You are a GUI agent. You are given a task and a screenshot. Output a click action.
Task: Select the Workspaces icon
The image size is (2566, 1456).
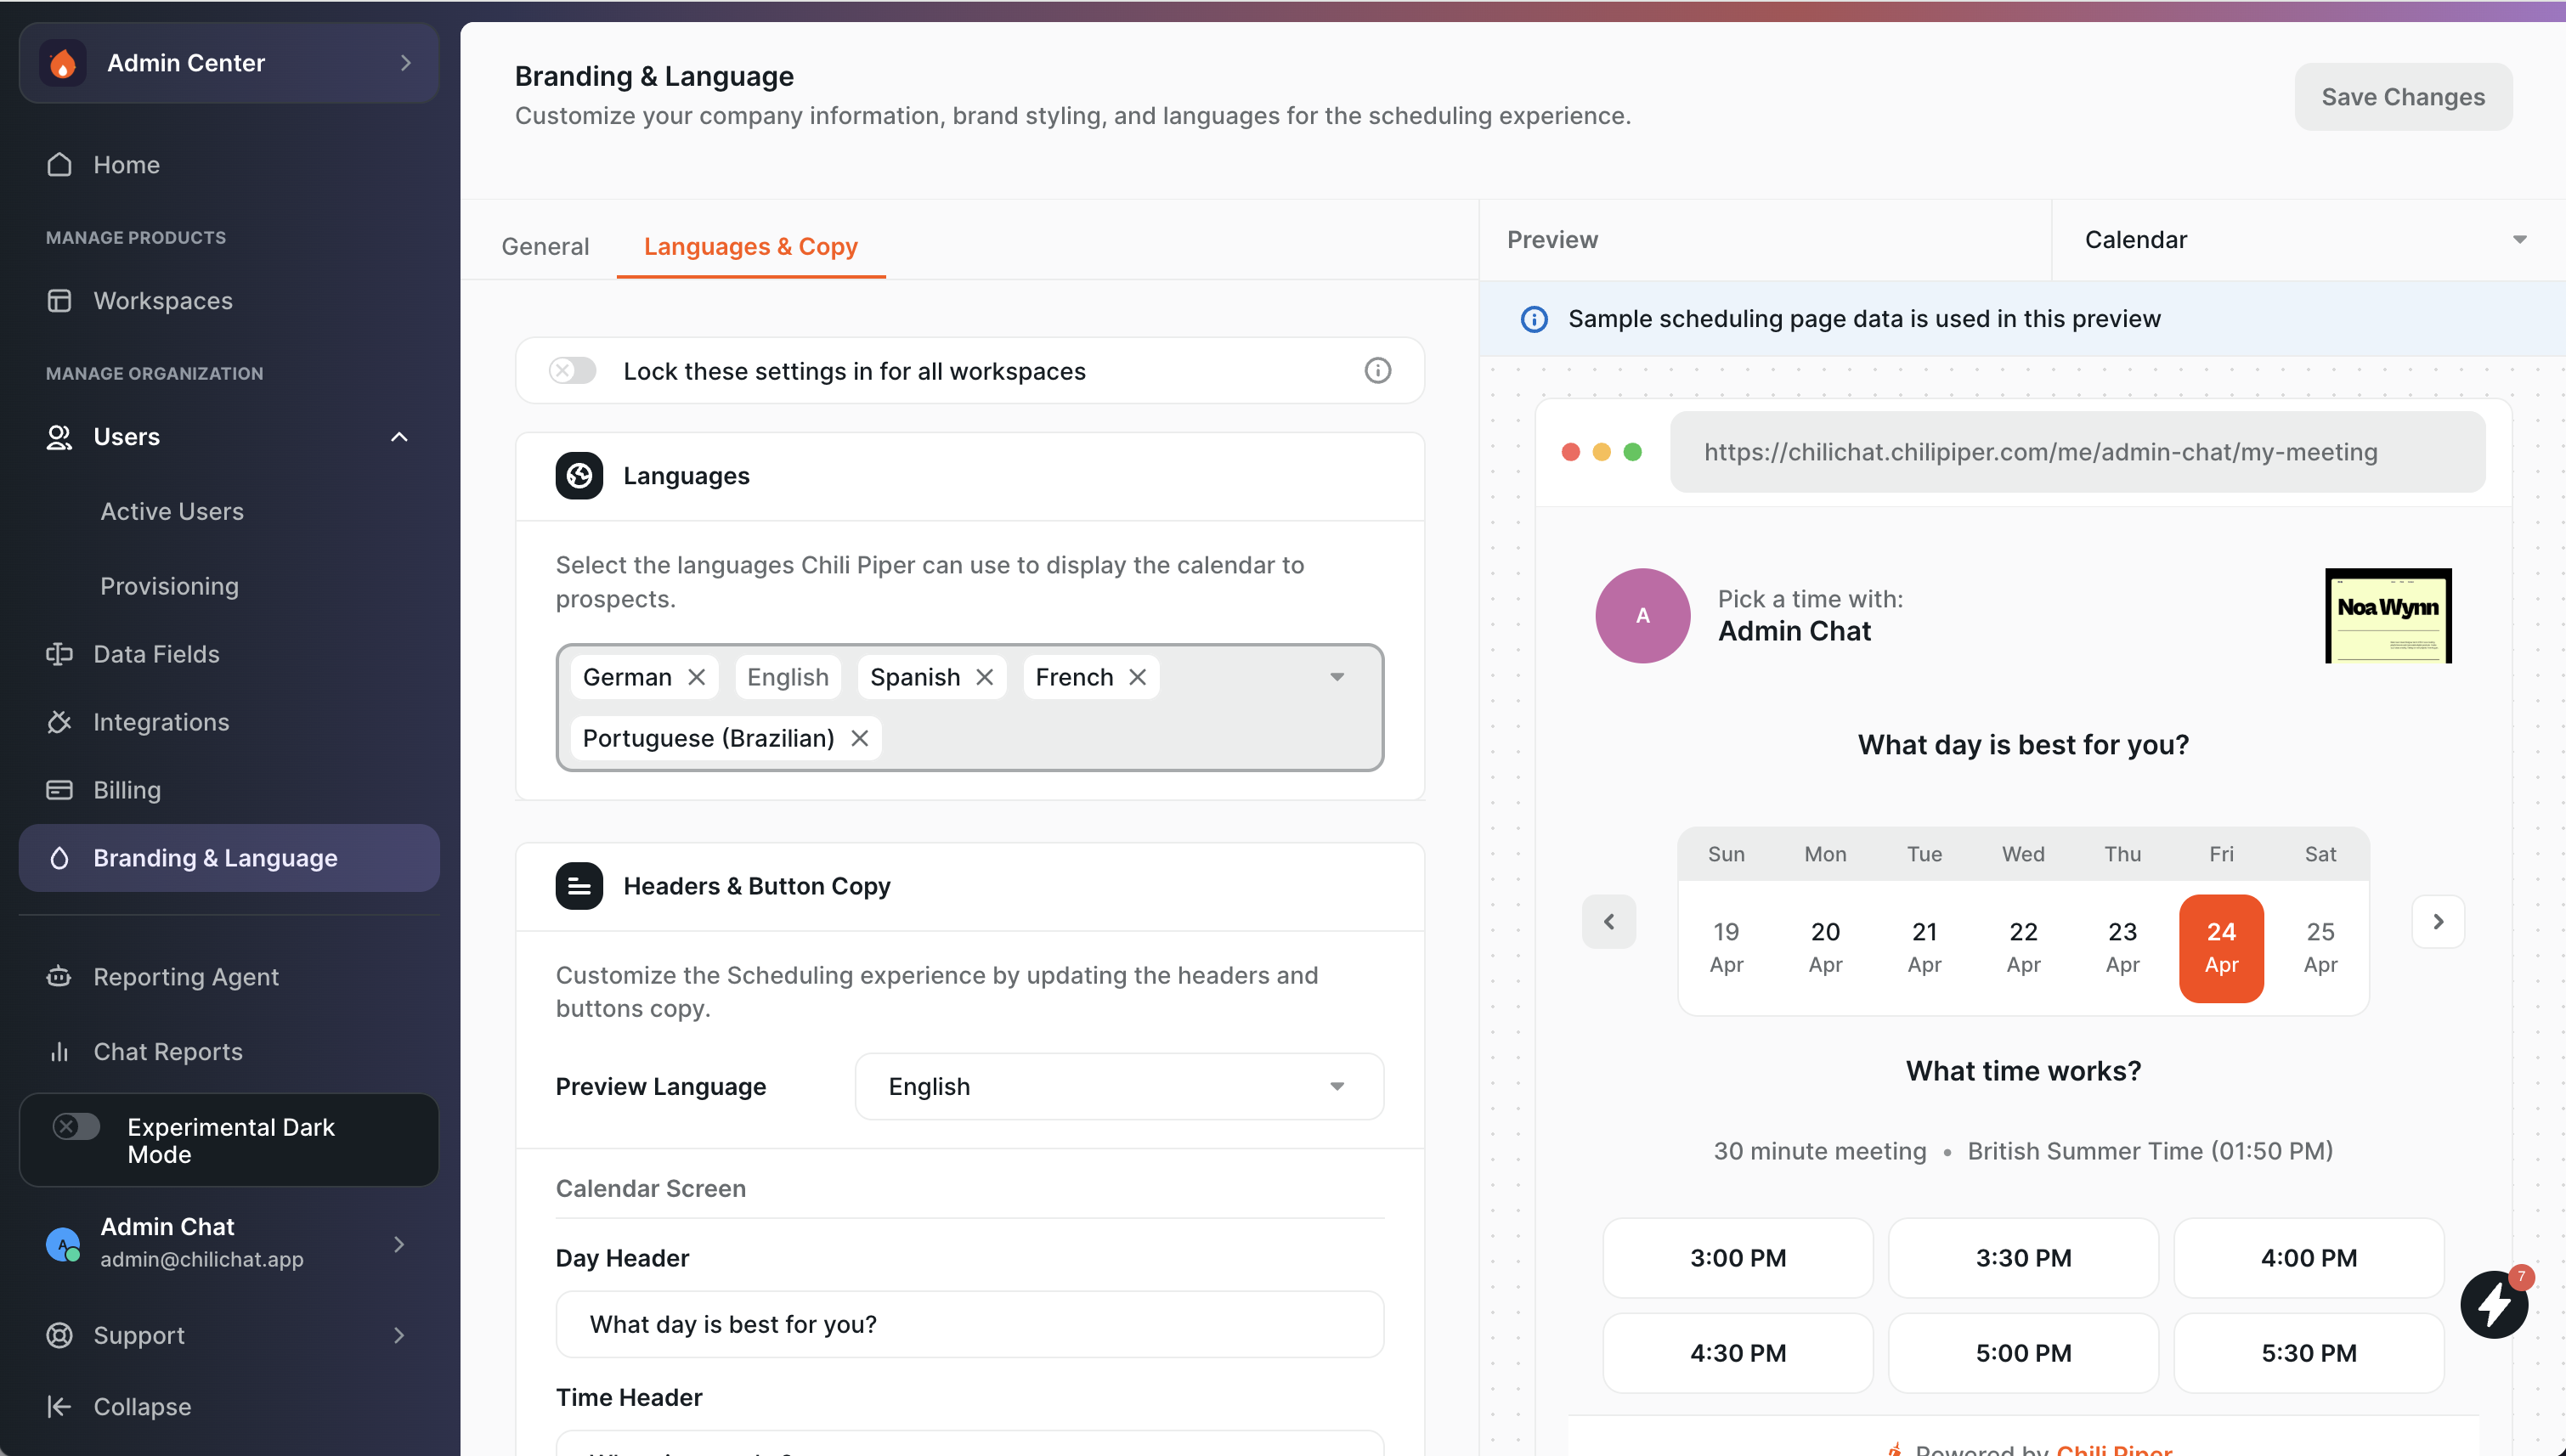pyautogui.click(x=60, y=300)
